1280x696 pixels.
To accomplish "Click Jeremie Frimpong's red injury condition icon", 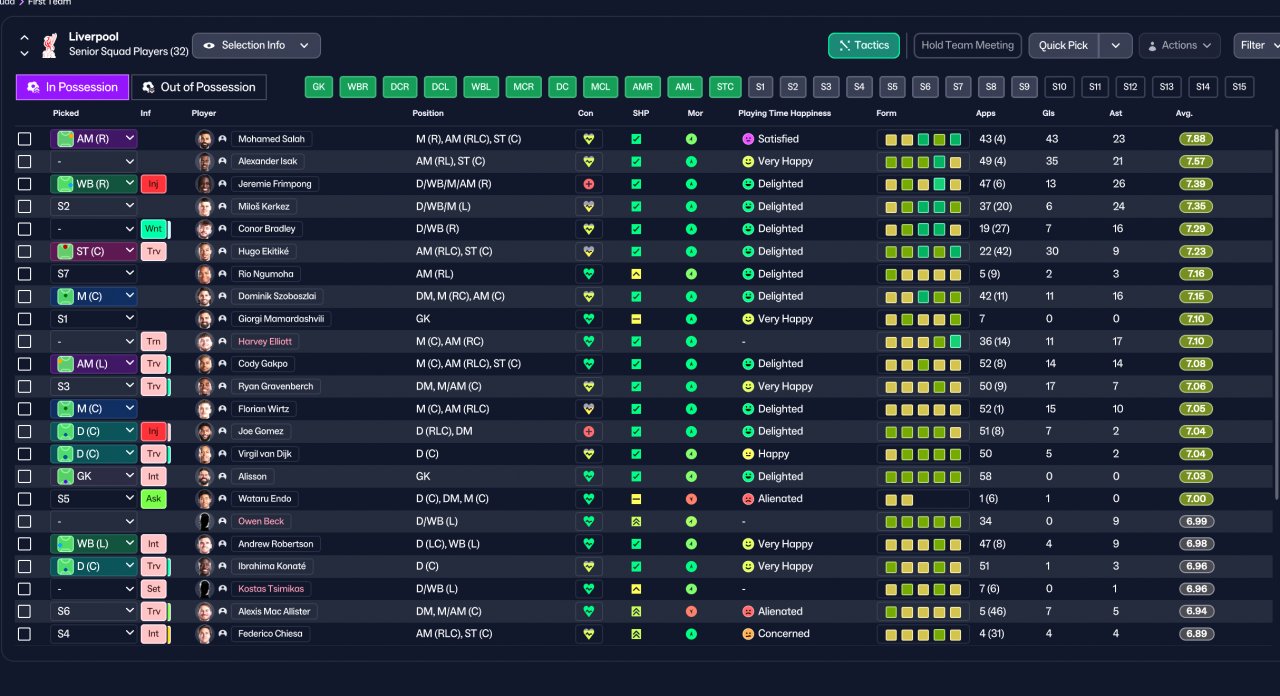I will pos(588,184).
